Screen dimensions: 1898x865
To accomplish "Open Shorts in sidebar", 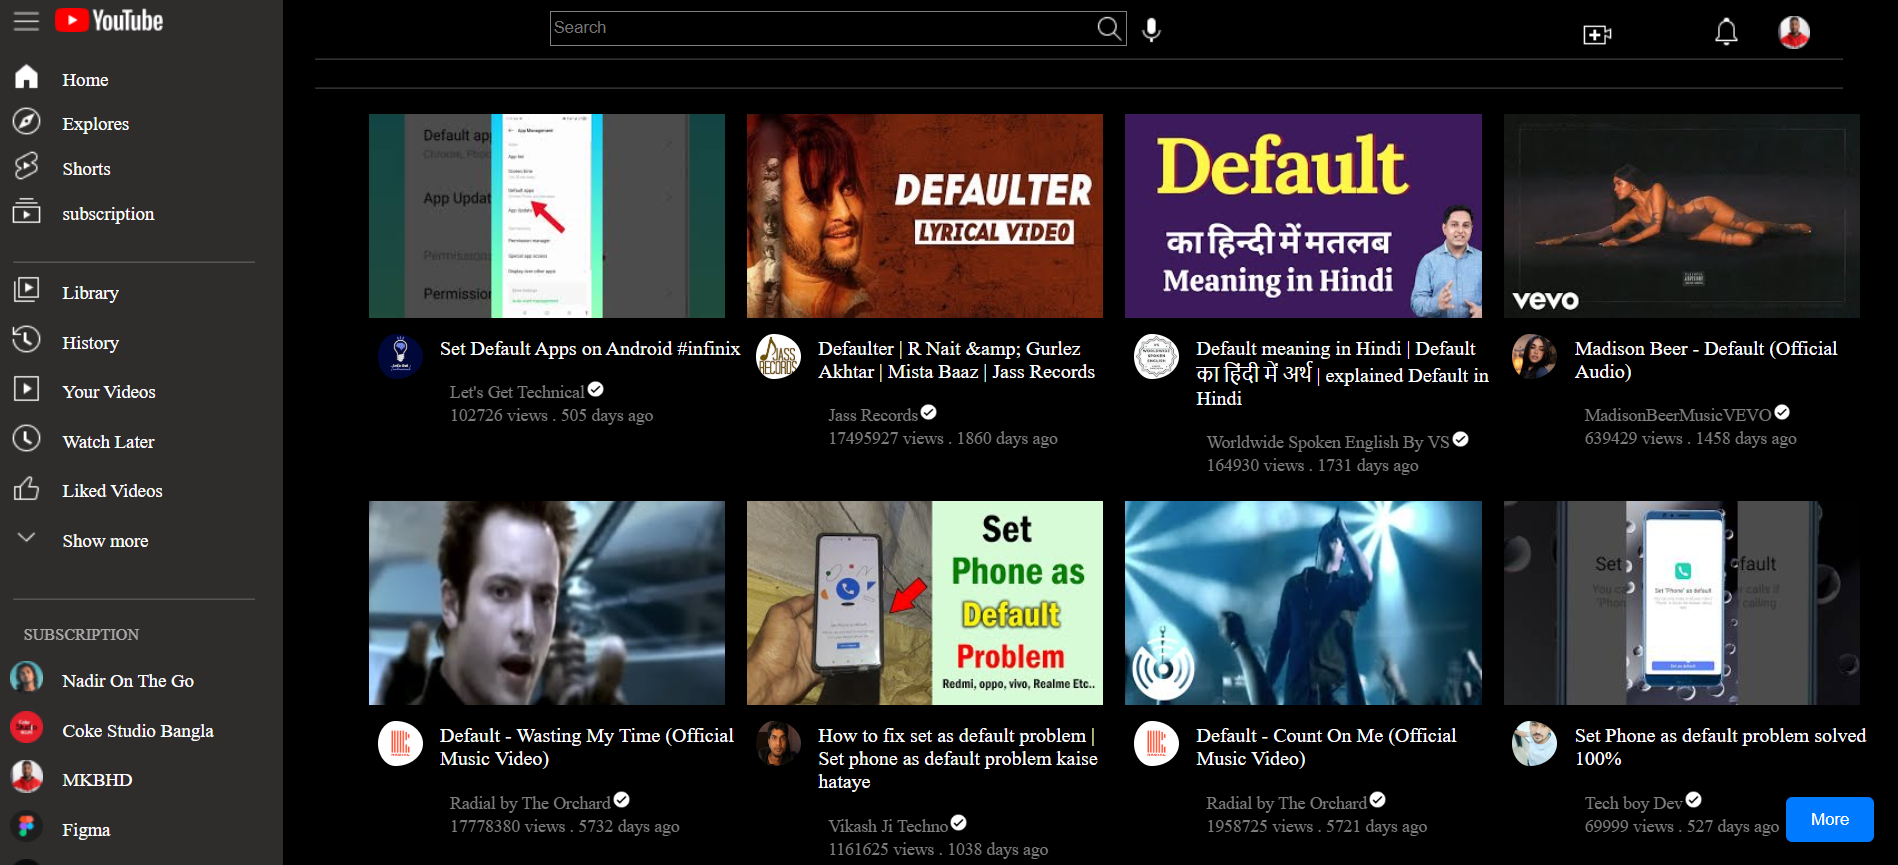I will click(x=86, y=169).
